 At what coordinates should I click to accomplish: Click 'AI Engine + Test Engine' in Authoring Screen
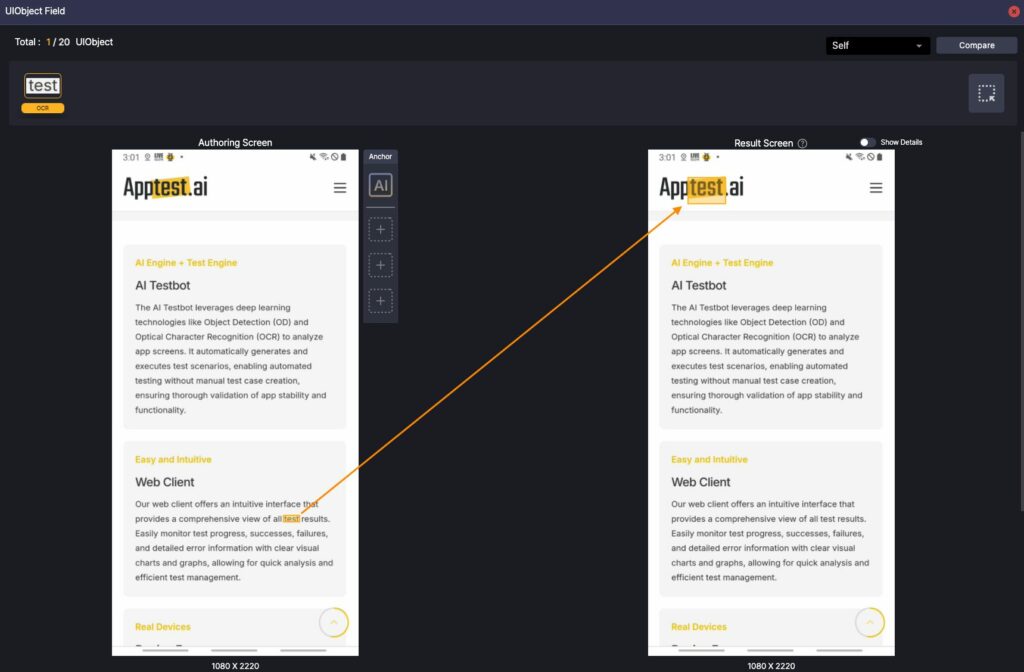pyautogui.click(x=186, y=263)
